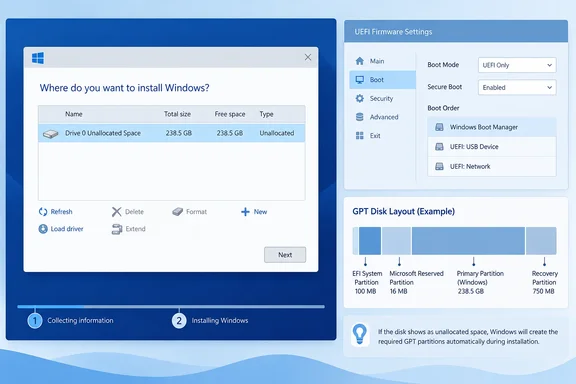
Task: Click the UEFI Firmware Settings title
Action: 393,32
